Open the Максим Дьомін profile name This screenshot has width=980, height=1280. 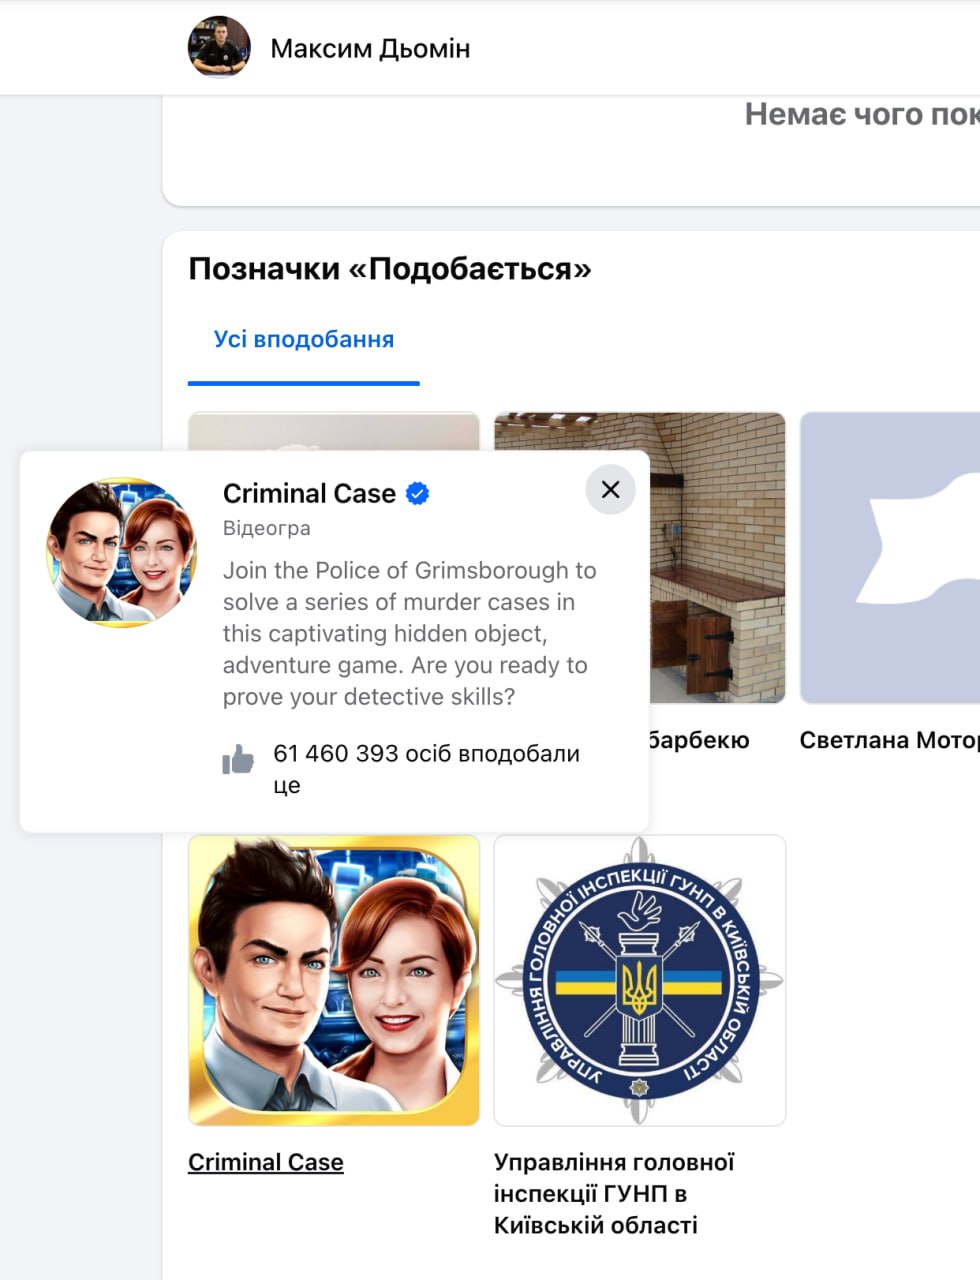click(x=370, y=48)
